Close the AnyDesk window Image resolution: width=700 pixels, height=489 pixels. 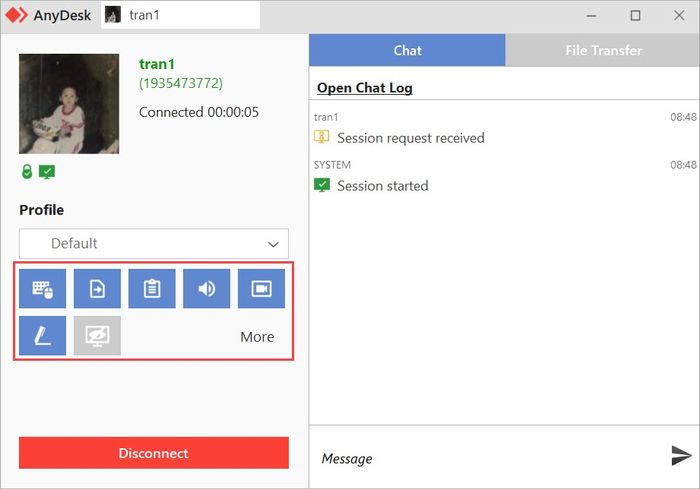click(x=679, y=16)
